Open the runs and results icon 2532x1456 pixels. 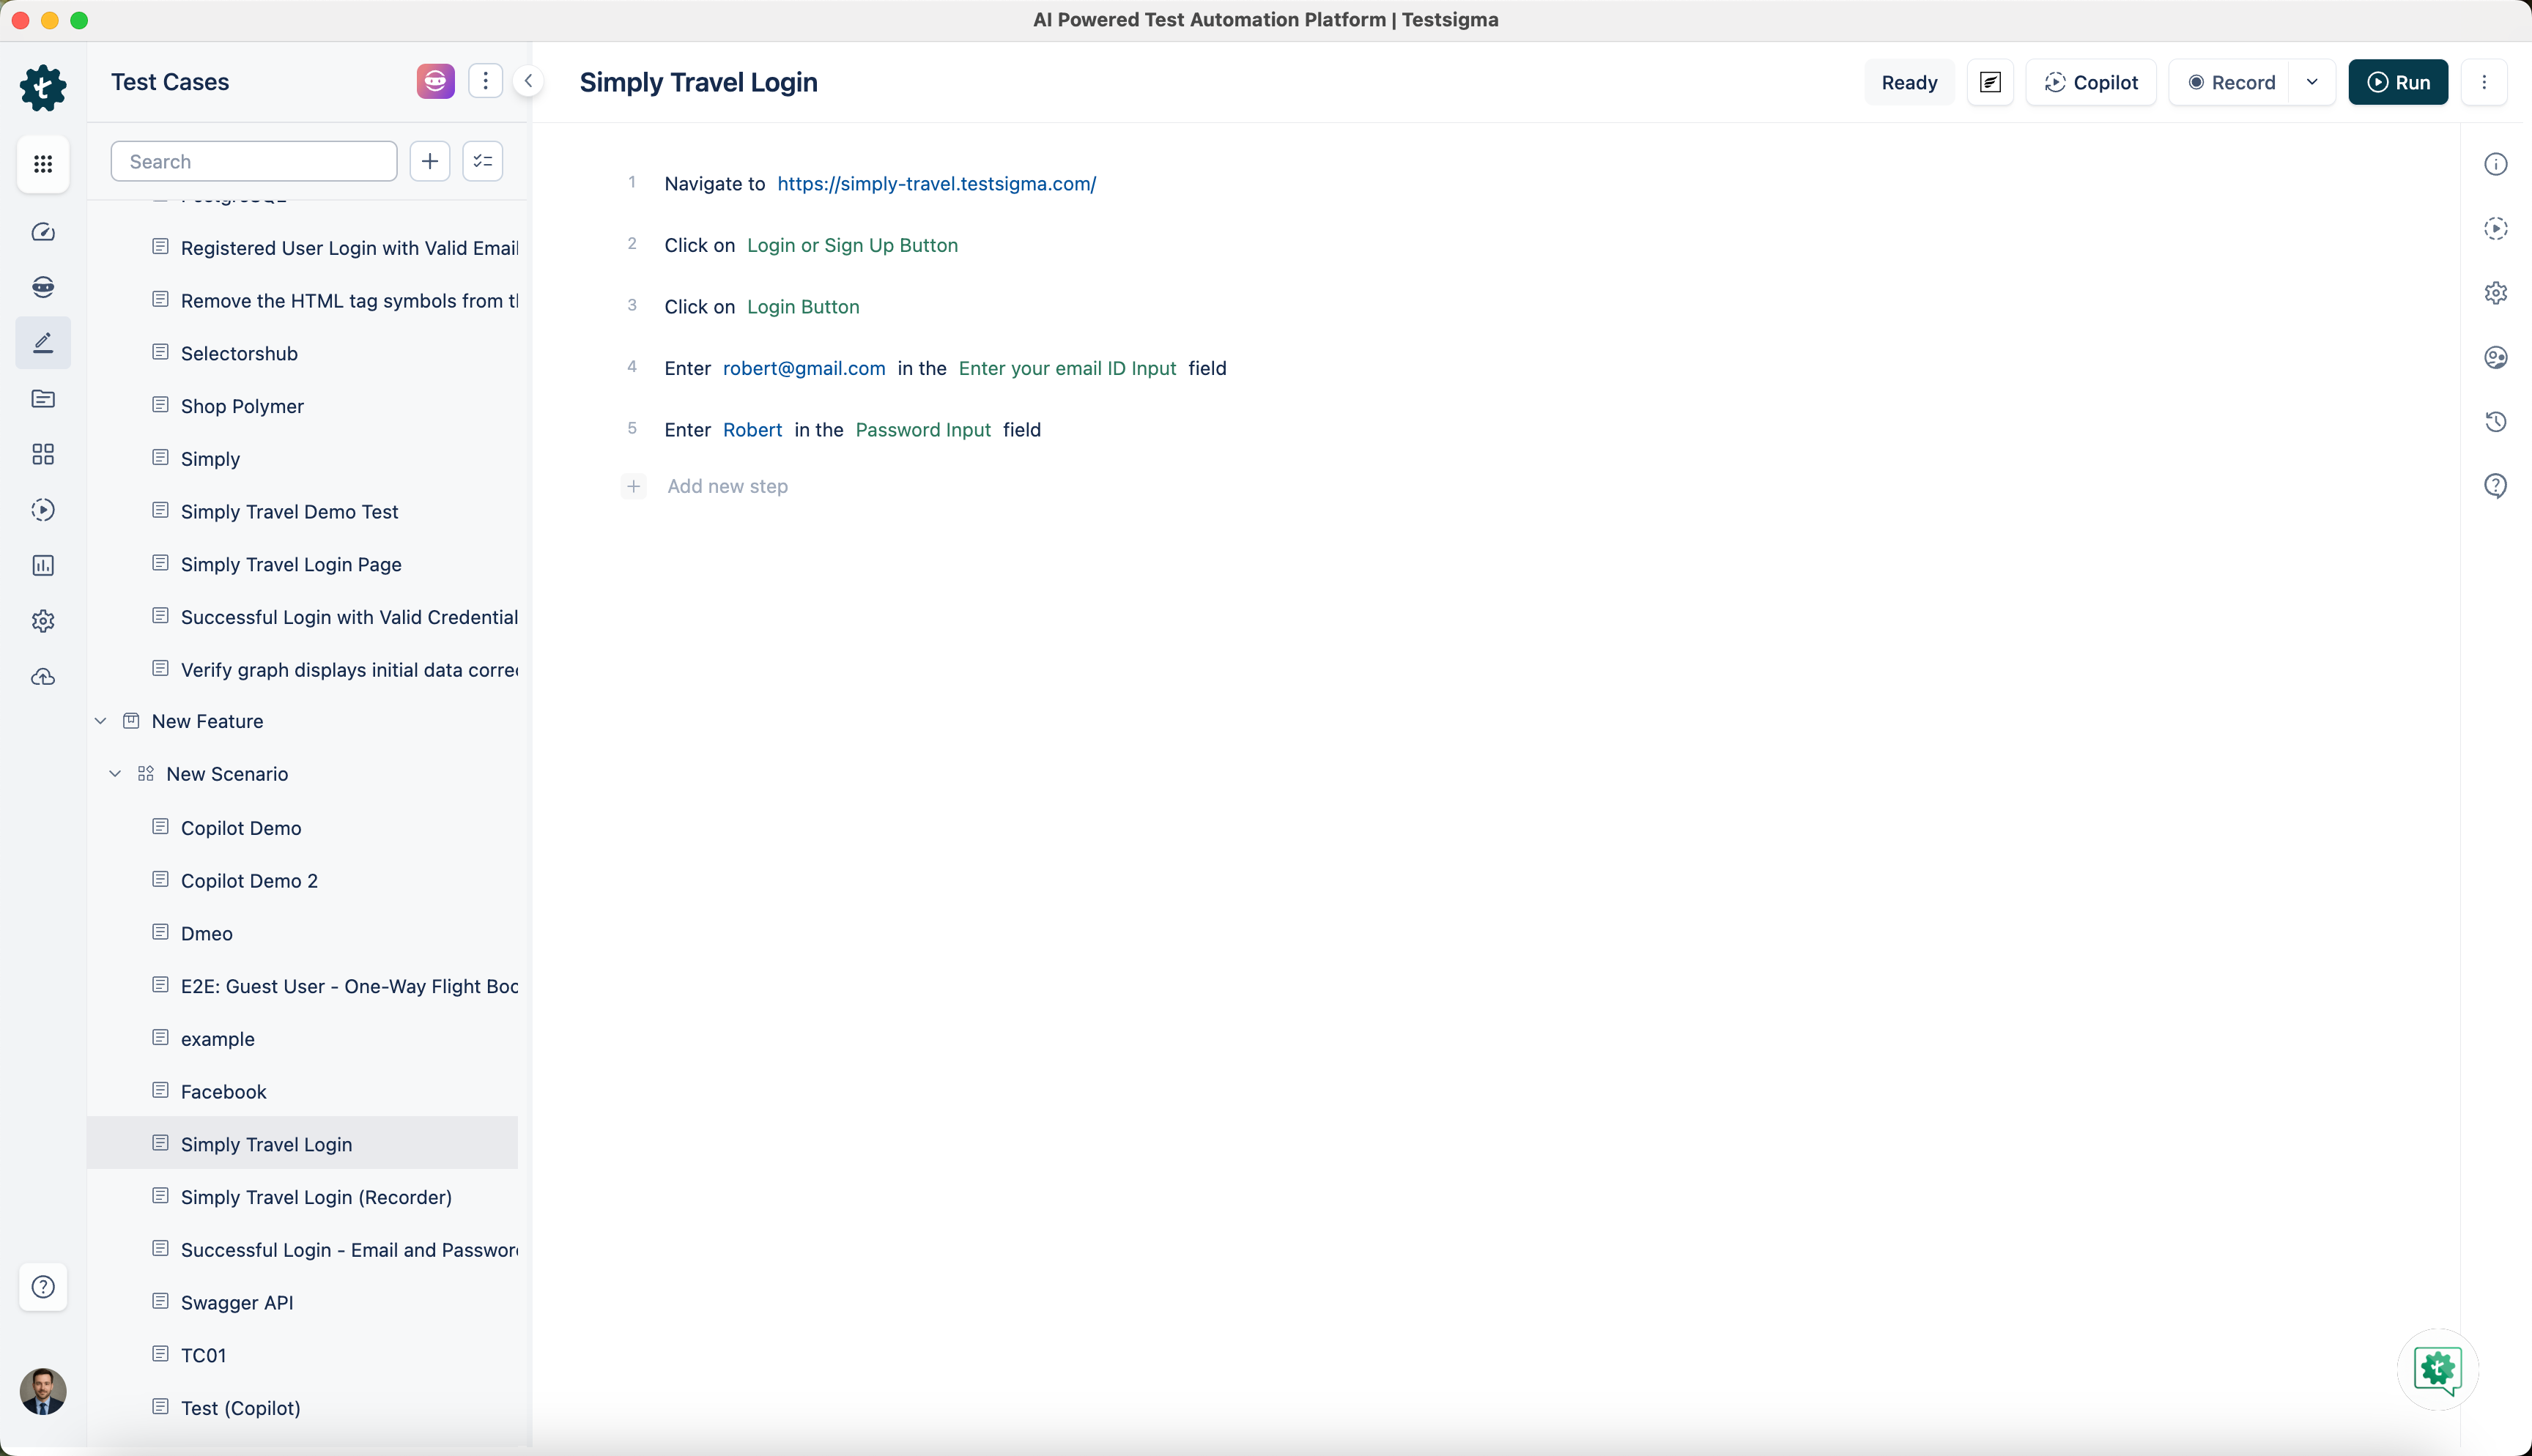pyautogui.click(x=43, y=510)
